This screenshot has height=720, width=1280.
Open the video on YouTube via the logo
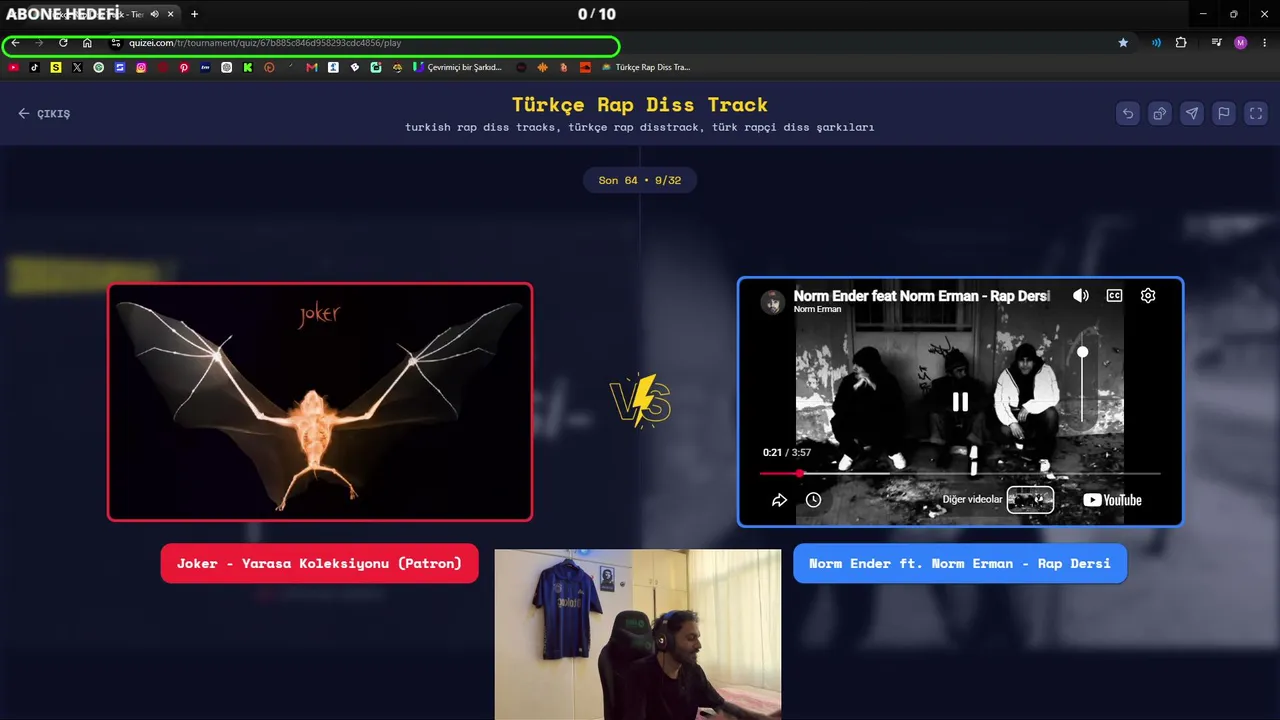click(x=1112, y=500)
